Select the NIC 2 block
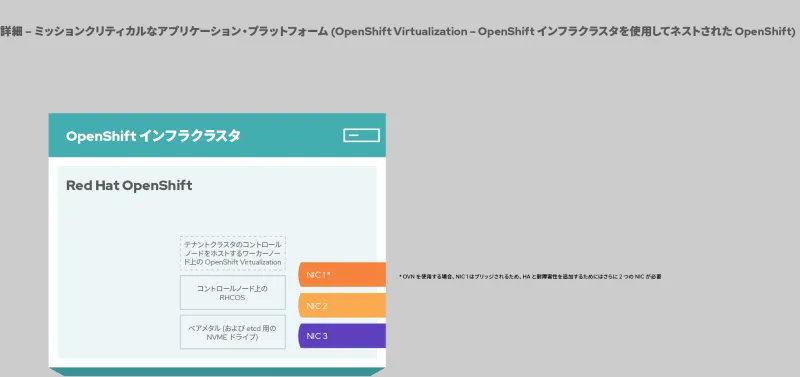Image resolution: width=800 pixels, height=377 pixels. [x=342, y=306]
